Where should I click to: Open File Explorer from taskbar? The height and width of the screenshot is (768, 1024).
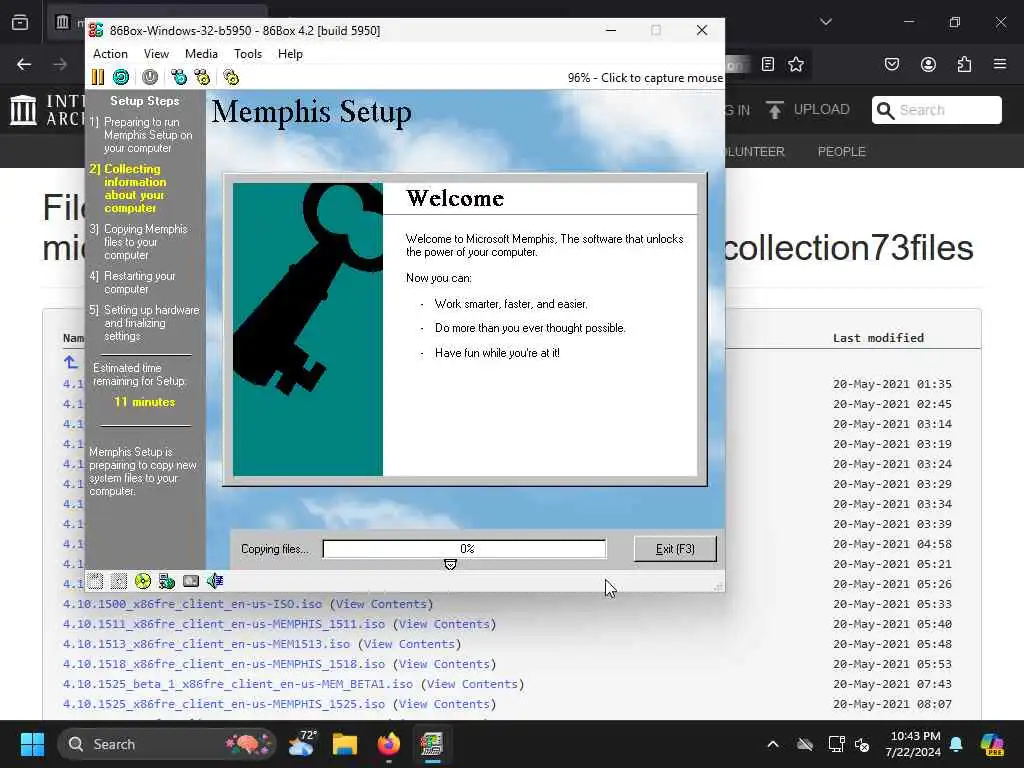(x=345, y=744)
